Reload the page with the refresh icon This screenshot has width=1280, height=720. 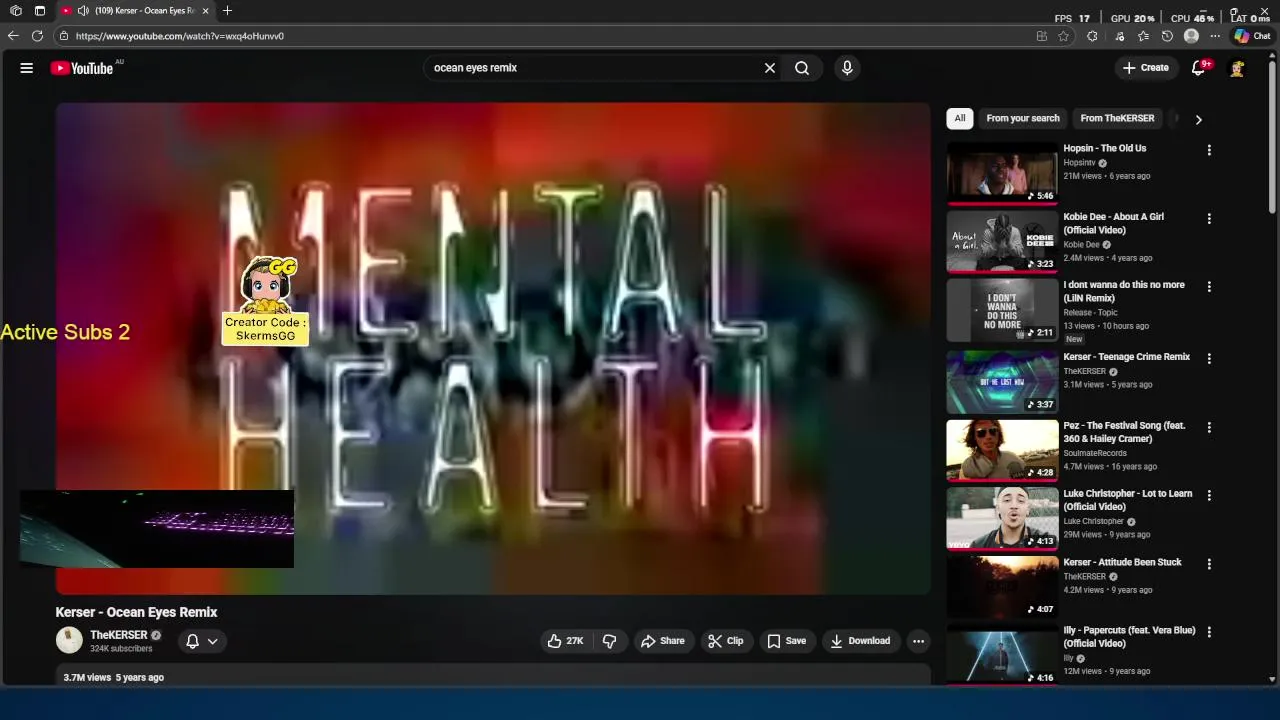[37, 36]
